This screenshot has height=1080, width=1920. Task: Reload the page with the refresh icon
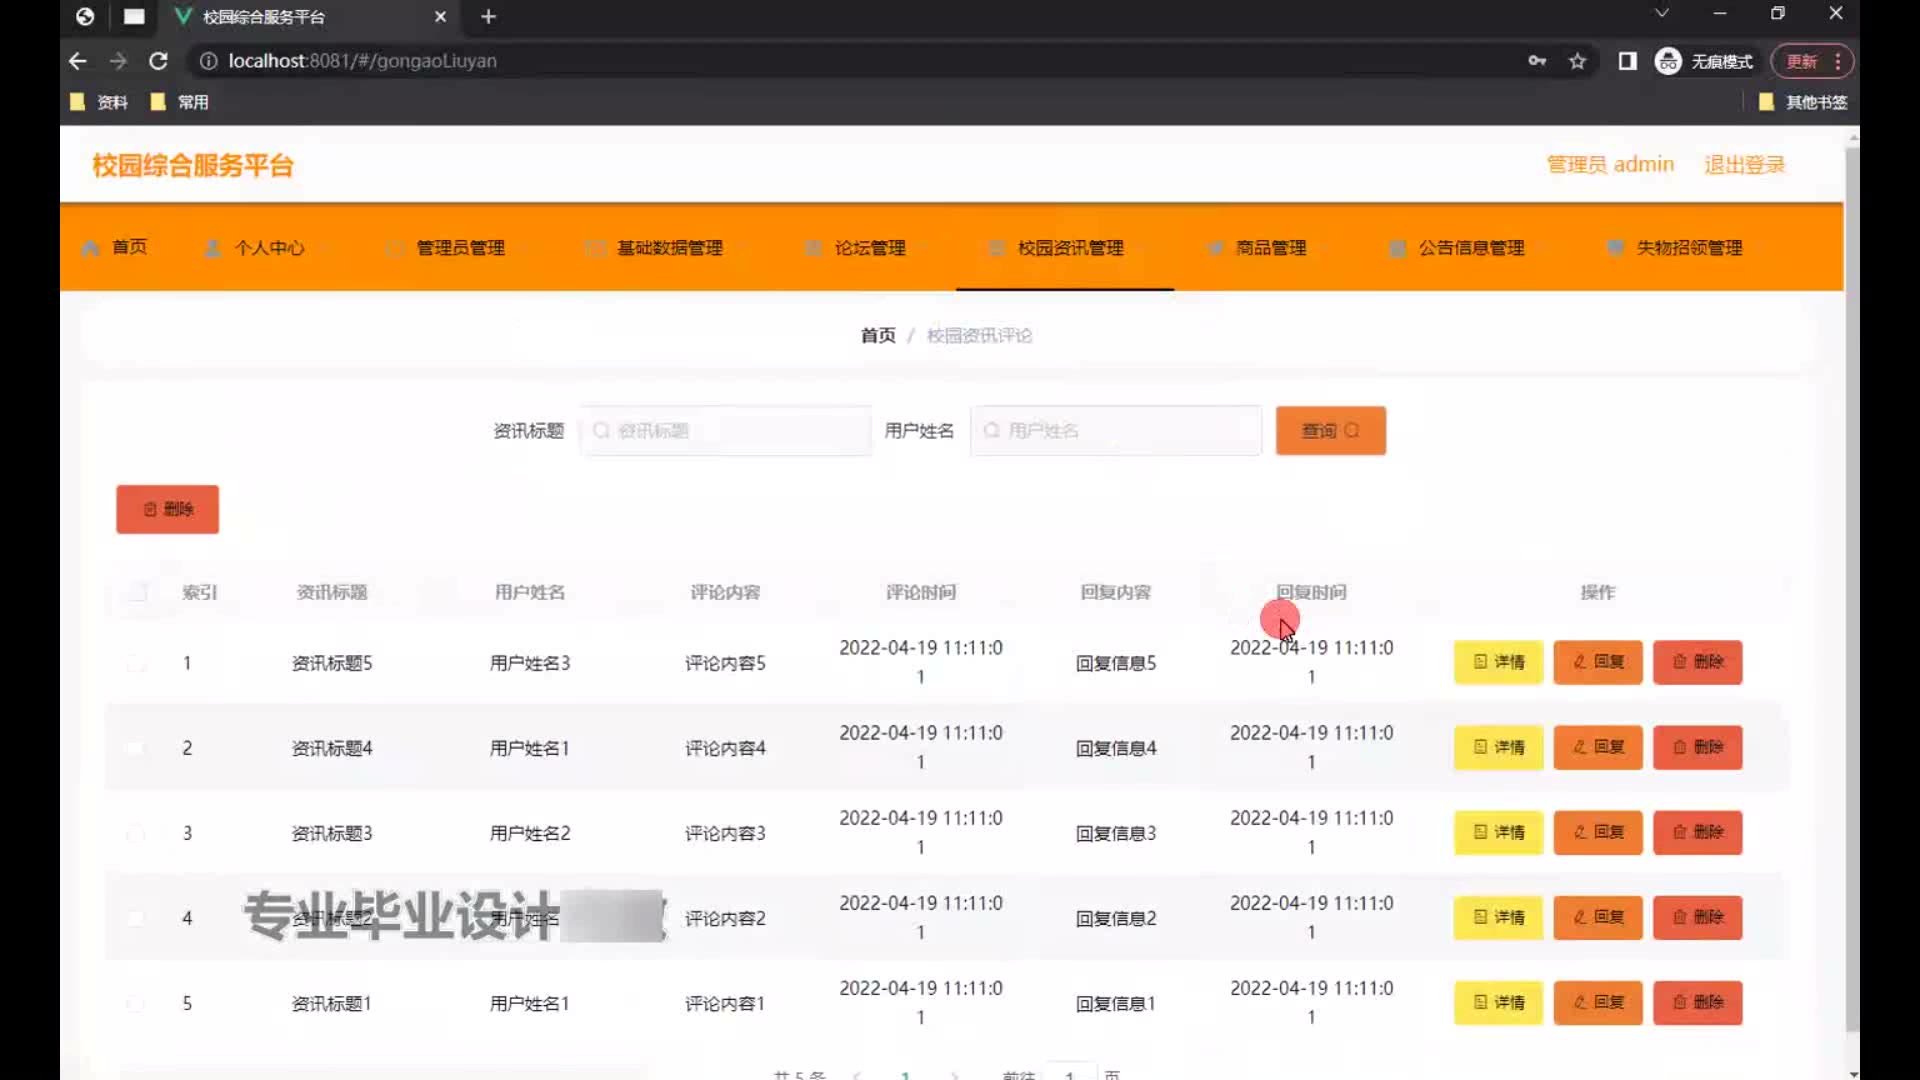pyautogui.click(x=158, y=61)
